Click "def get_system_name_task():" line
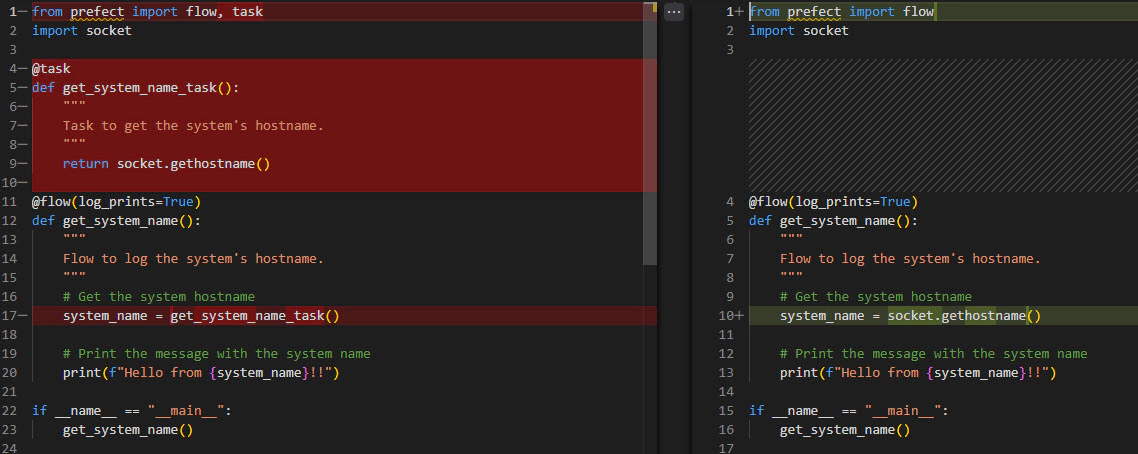 [x=135, y=88]
